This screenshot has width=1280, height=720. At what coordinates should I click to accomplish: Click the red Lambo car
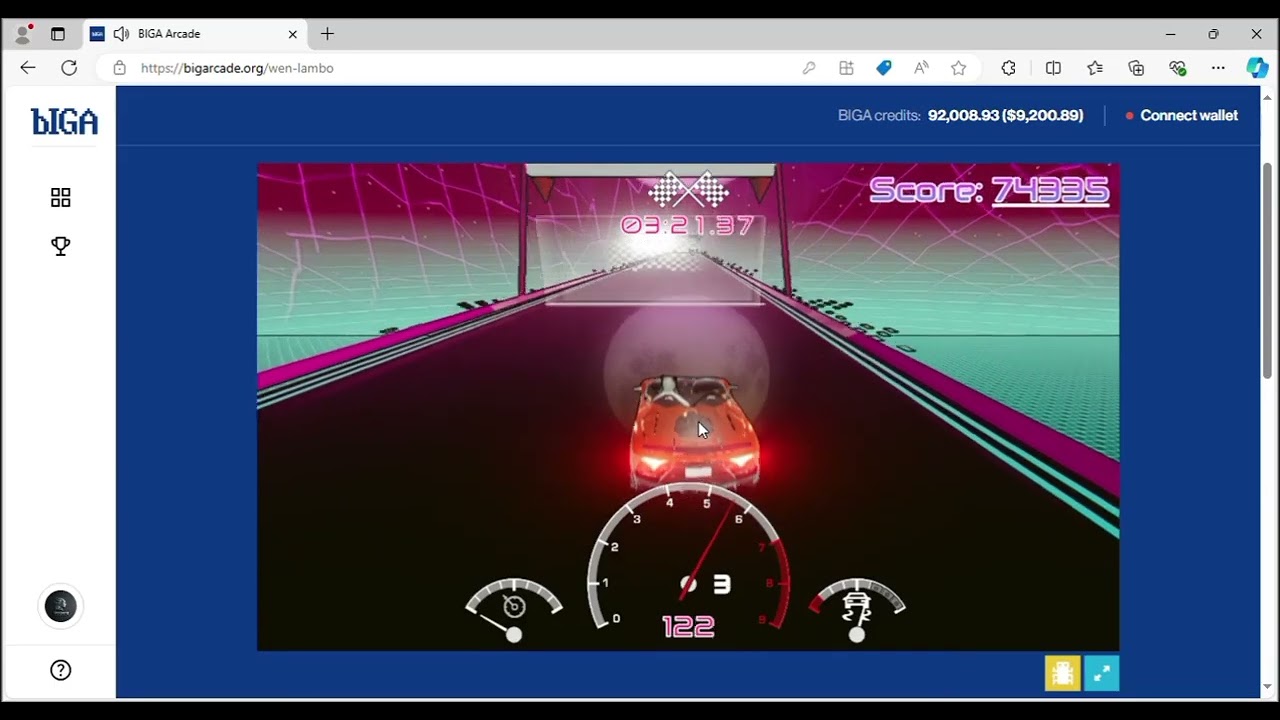pos(695,430)
